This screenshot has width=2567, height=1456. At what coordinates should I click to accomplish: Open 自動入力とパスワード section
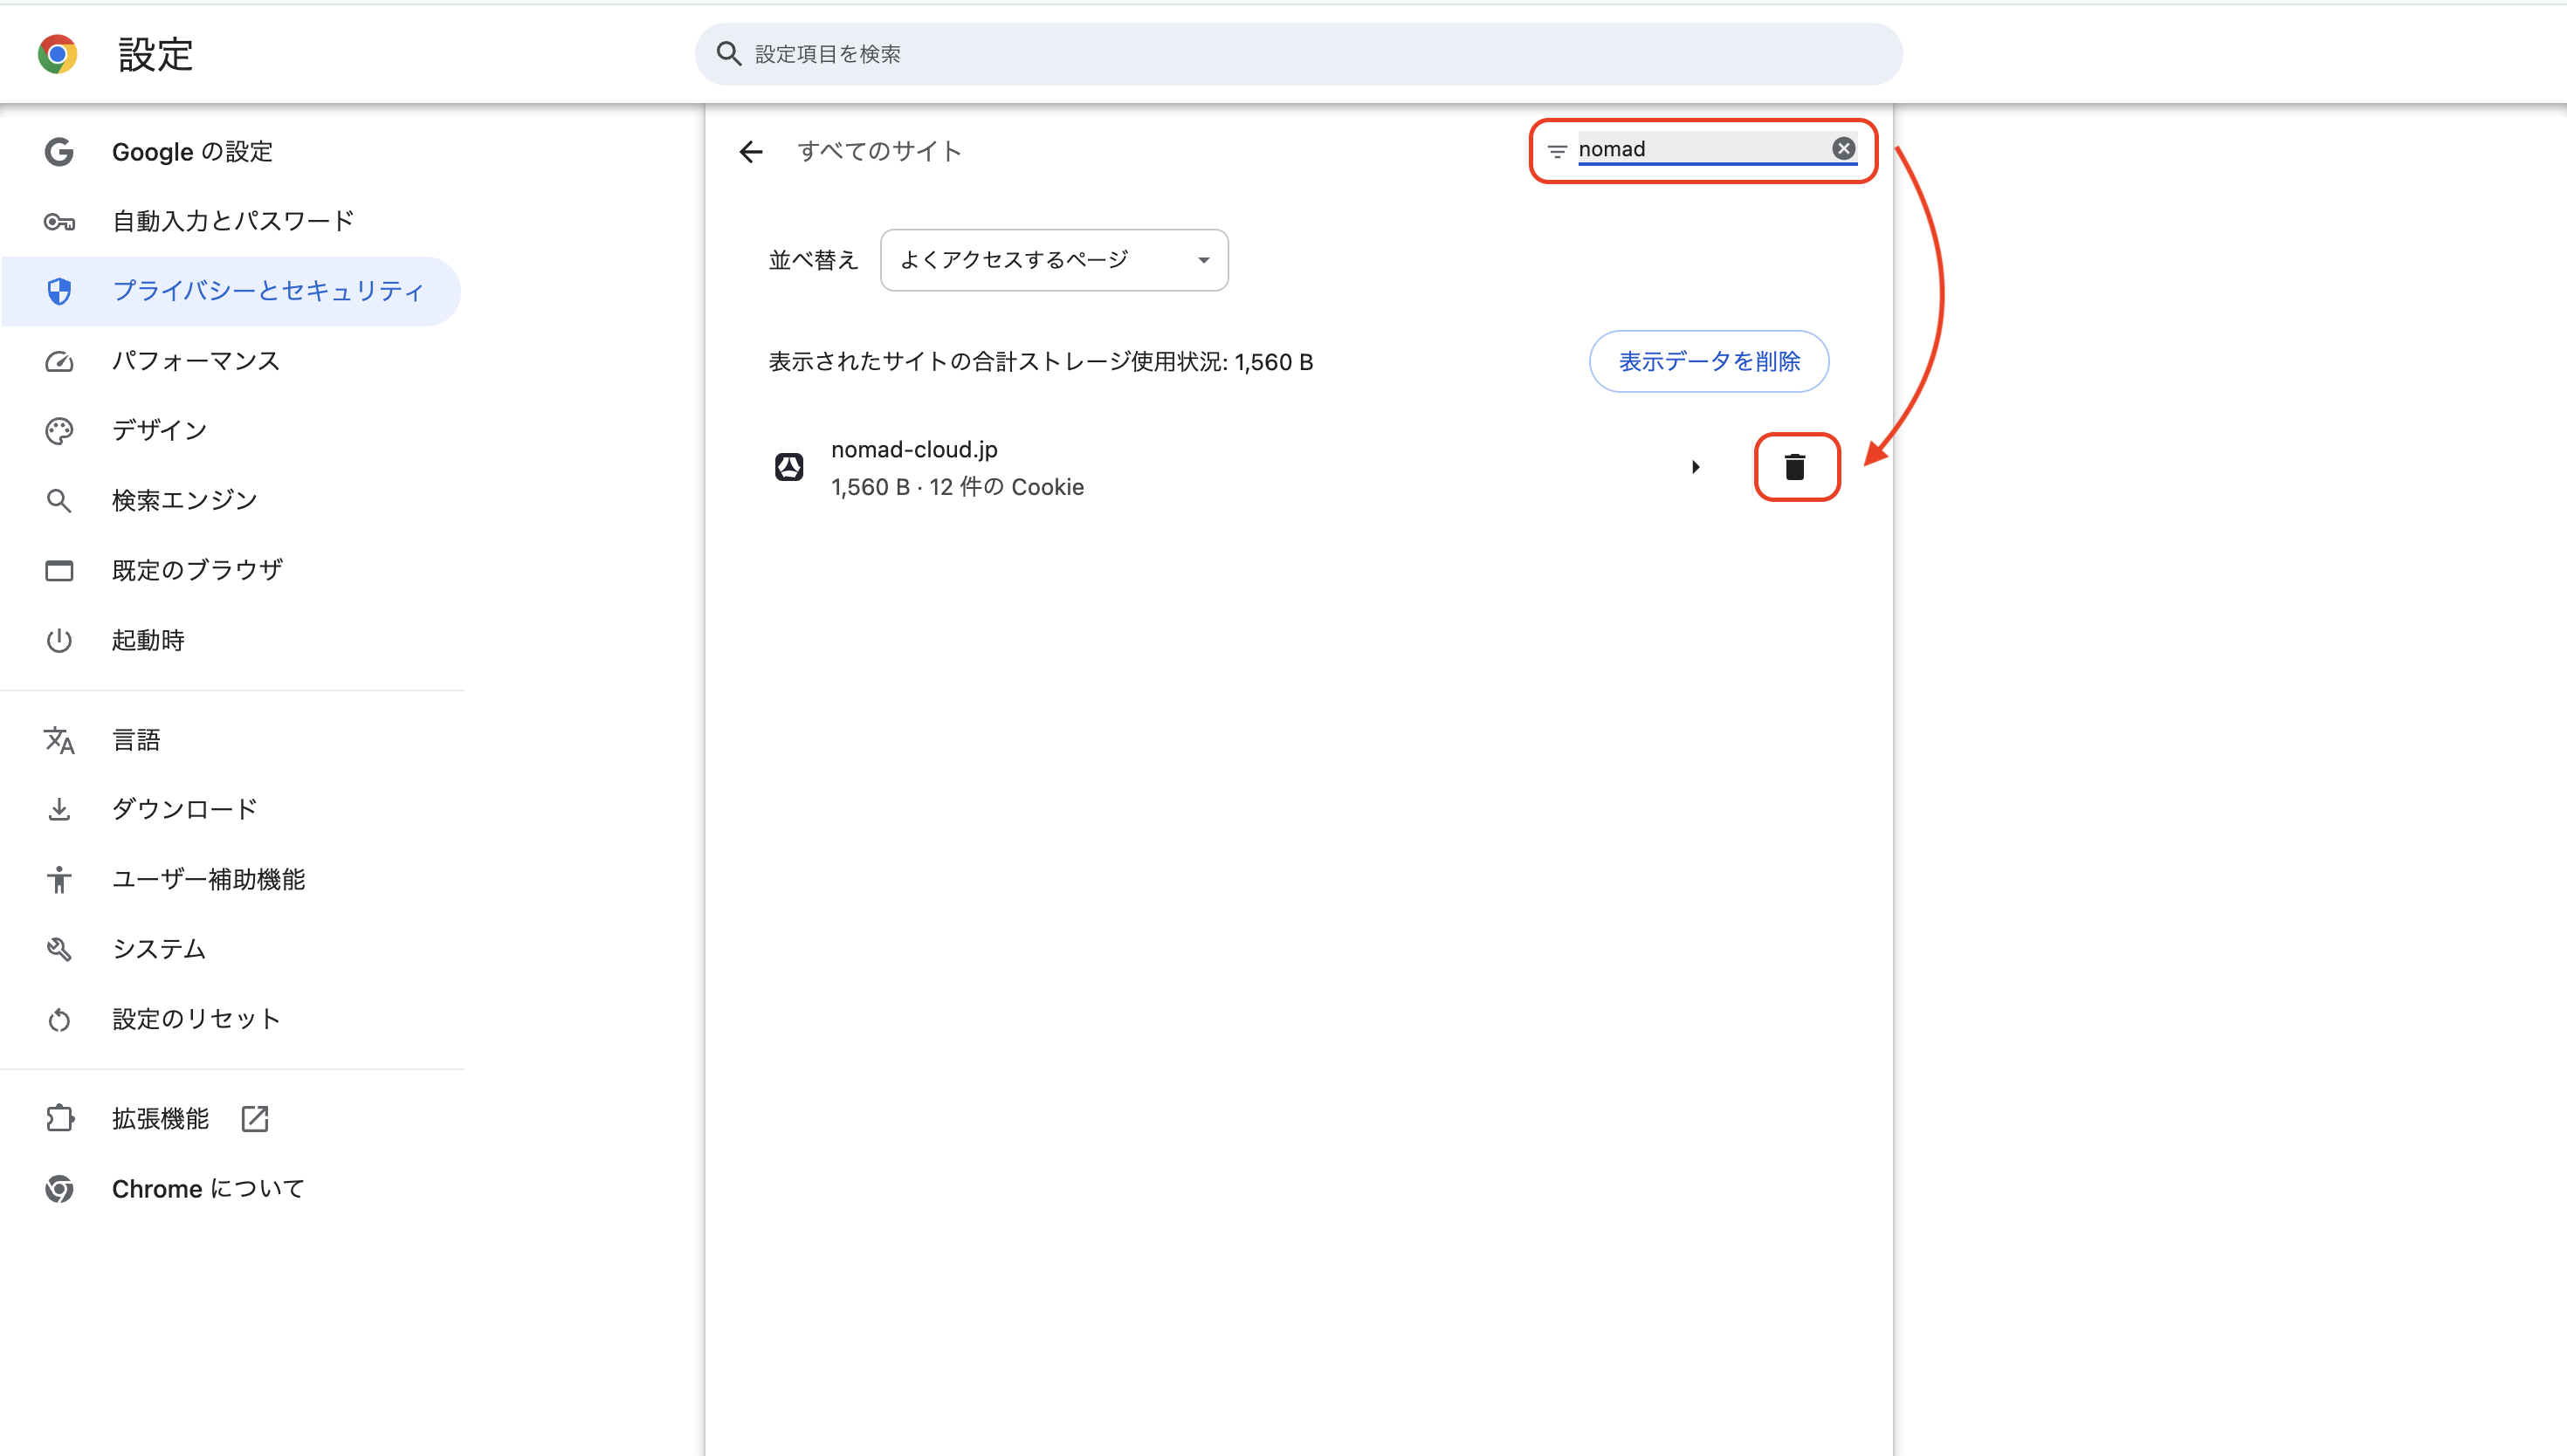233,221
